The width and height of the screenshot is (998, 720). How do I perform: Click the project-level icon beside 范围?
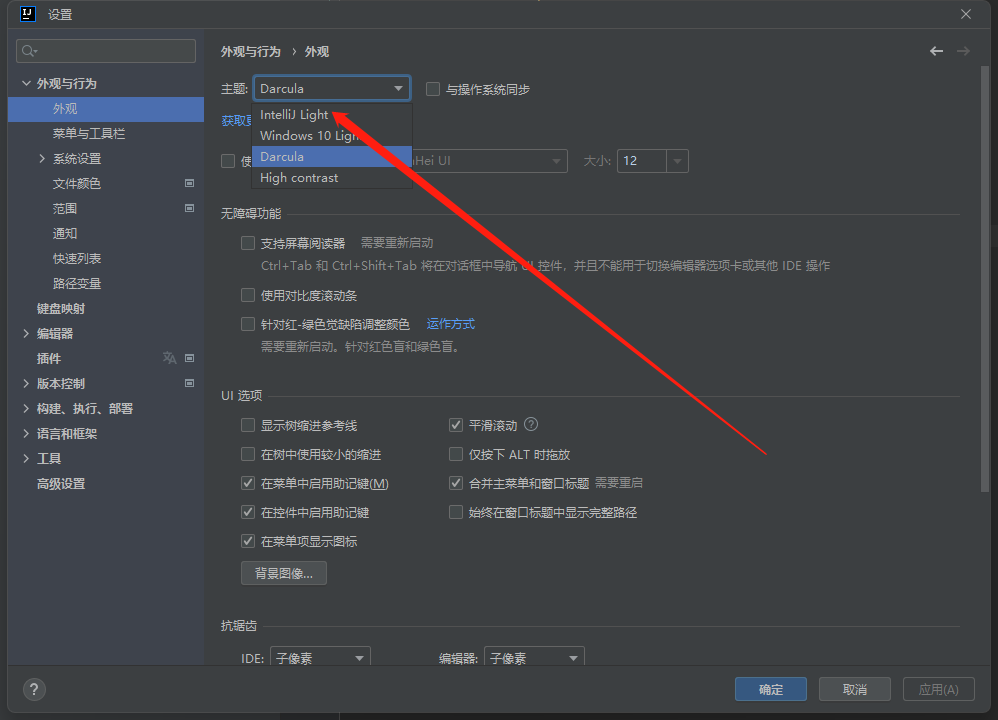[x=189, y=208]
